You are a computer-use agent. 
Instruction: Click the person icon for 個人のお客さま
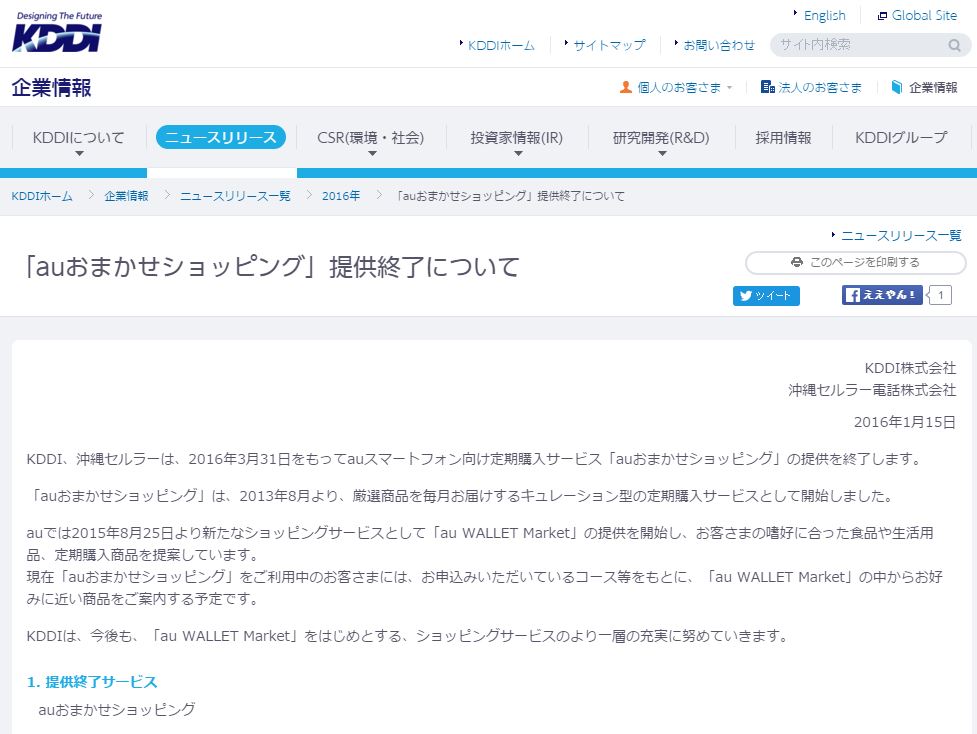point(626,87)
